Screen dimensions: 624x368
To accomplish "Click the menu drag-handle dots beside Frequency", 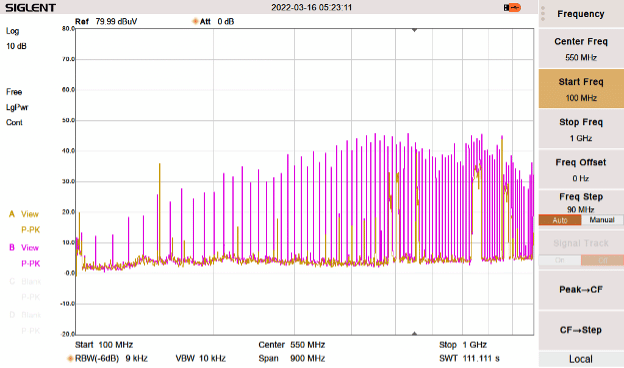I will [x=543, y=14].
